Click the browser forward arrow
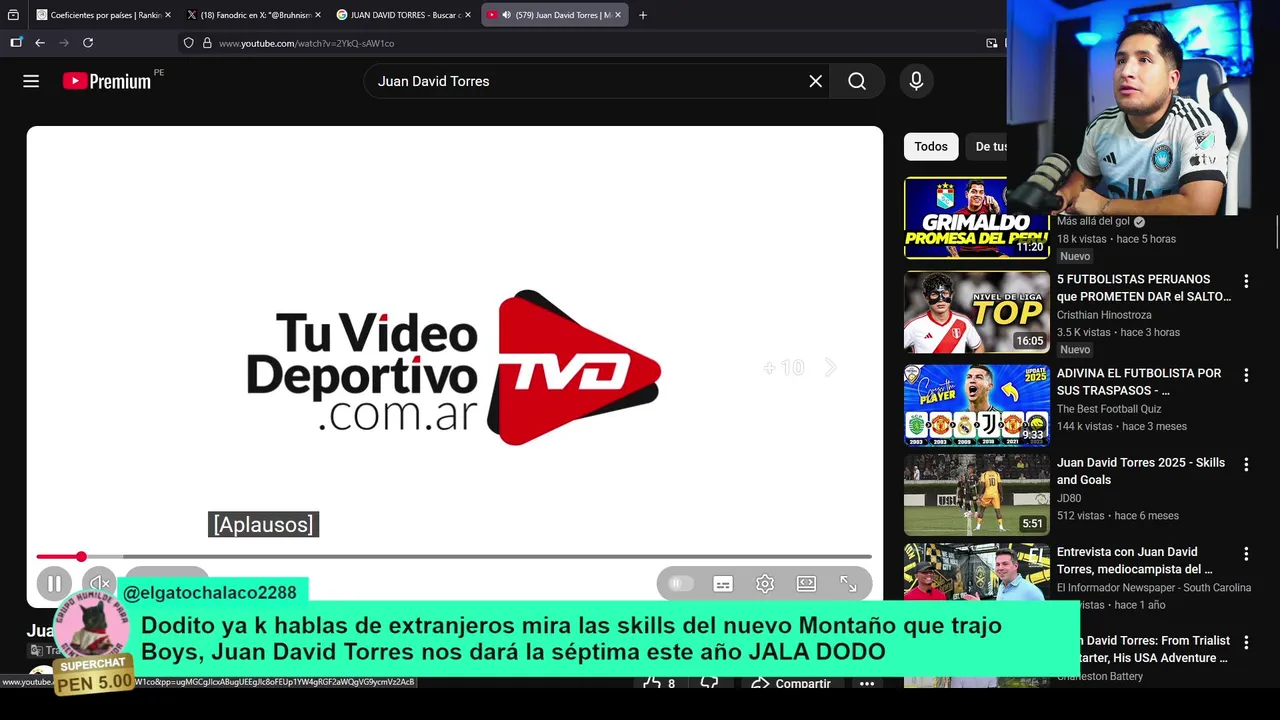 (64, 43)
